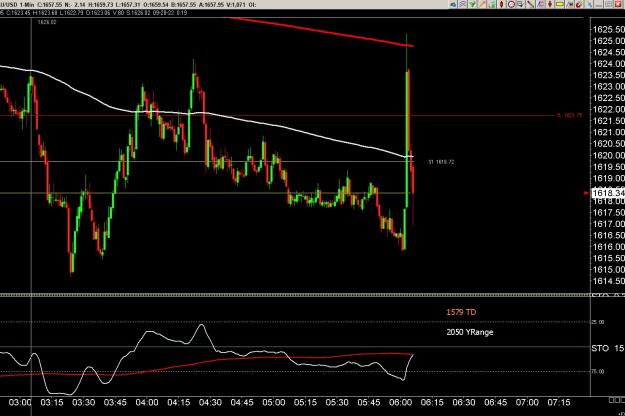This screenshot has width=625, height=416.
Task: Click the 03:00 time axis label
Action: tap(20, 402)
